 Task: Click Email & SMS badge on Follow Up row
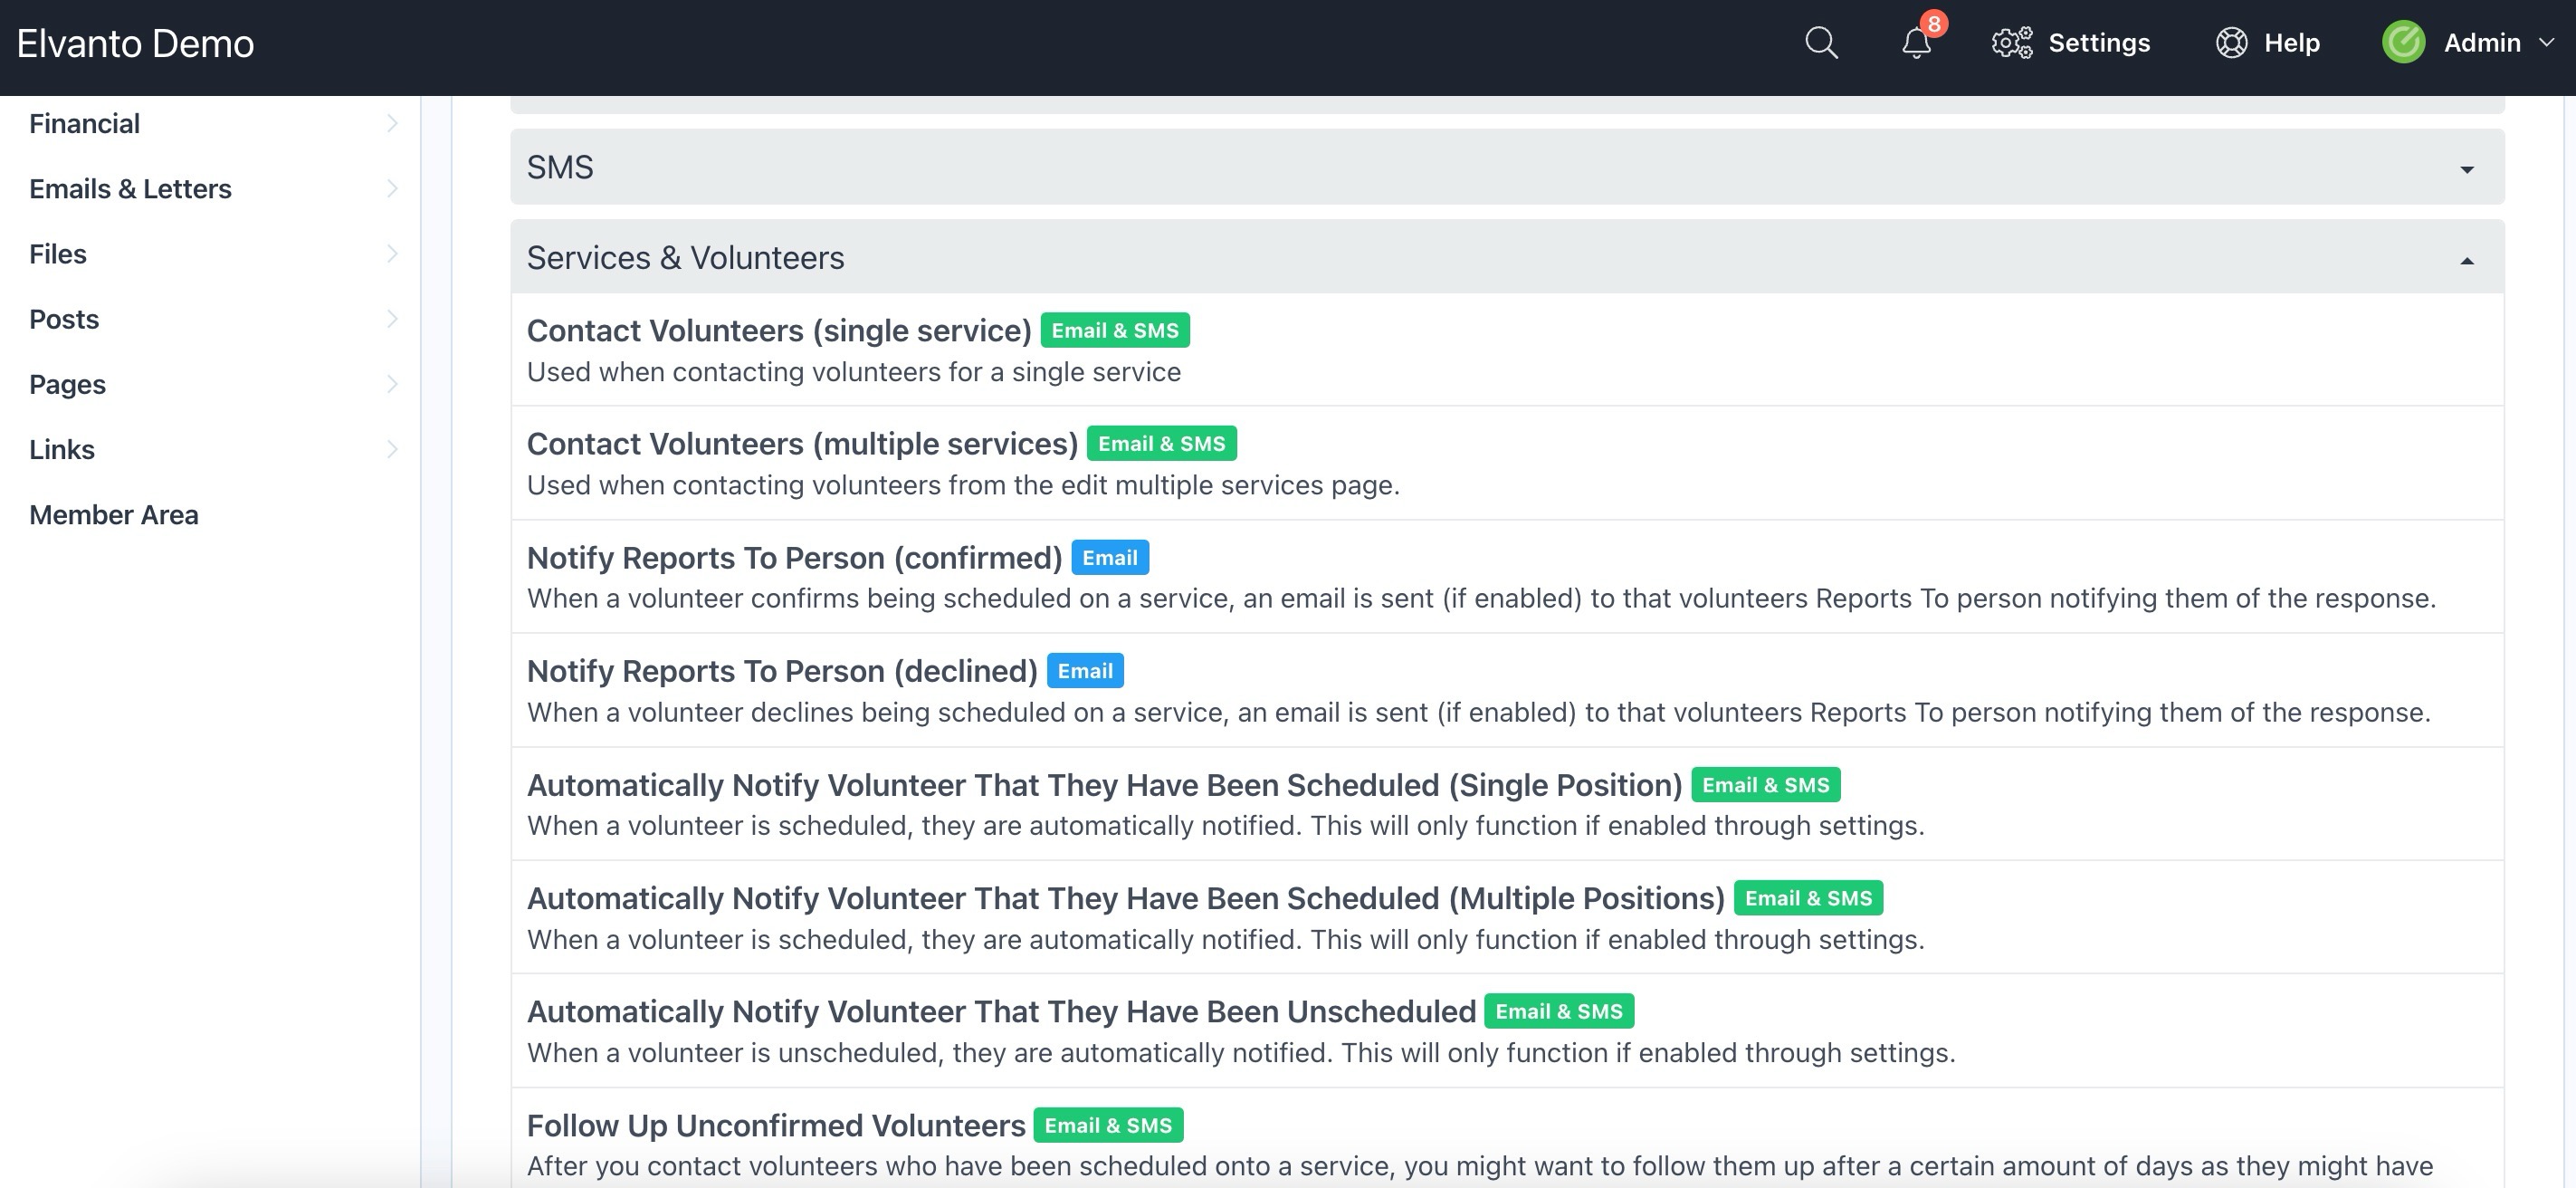click(x=1108, y=1125)
